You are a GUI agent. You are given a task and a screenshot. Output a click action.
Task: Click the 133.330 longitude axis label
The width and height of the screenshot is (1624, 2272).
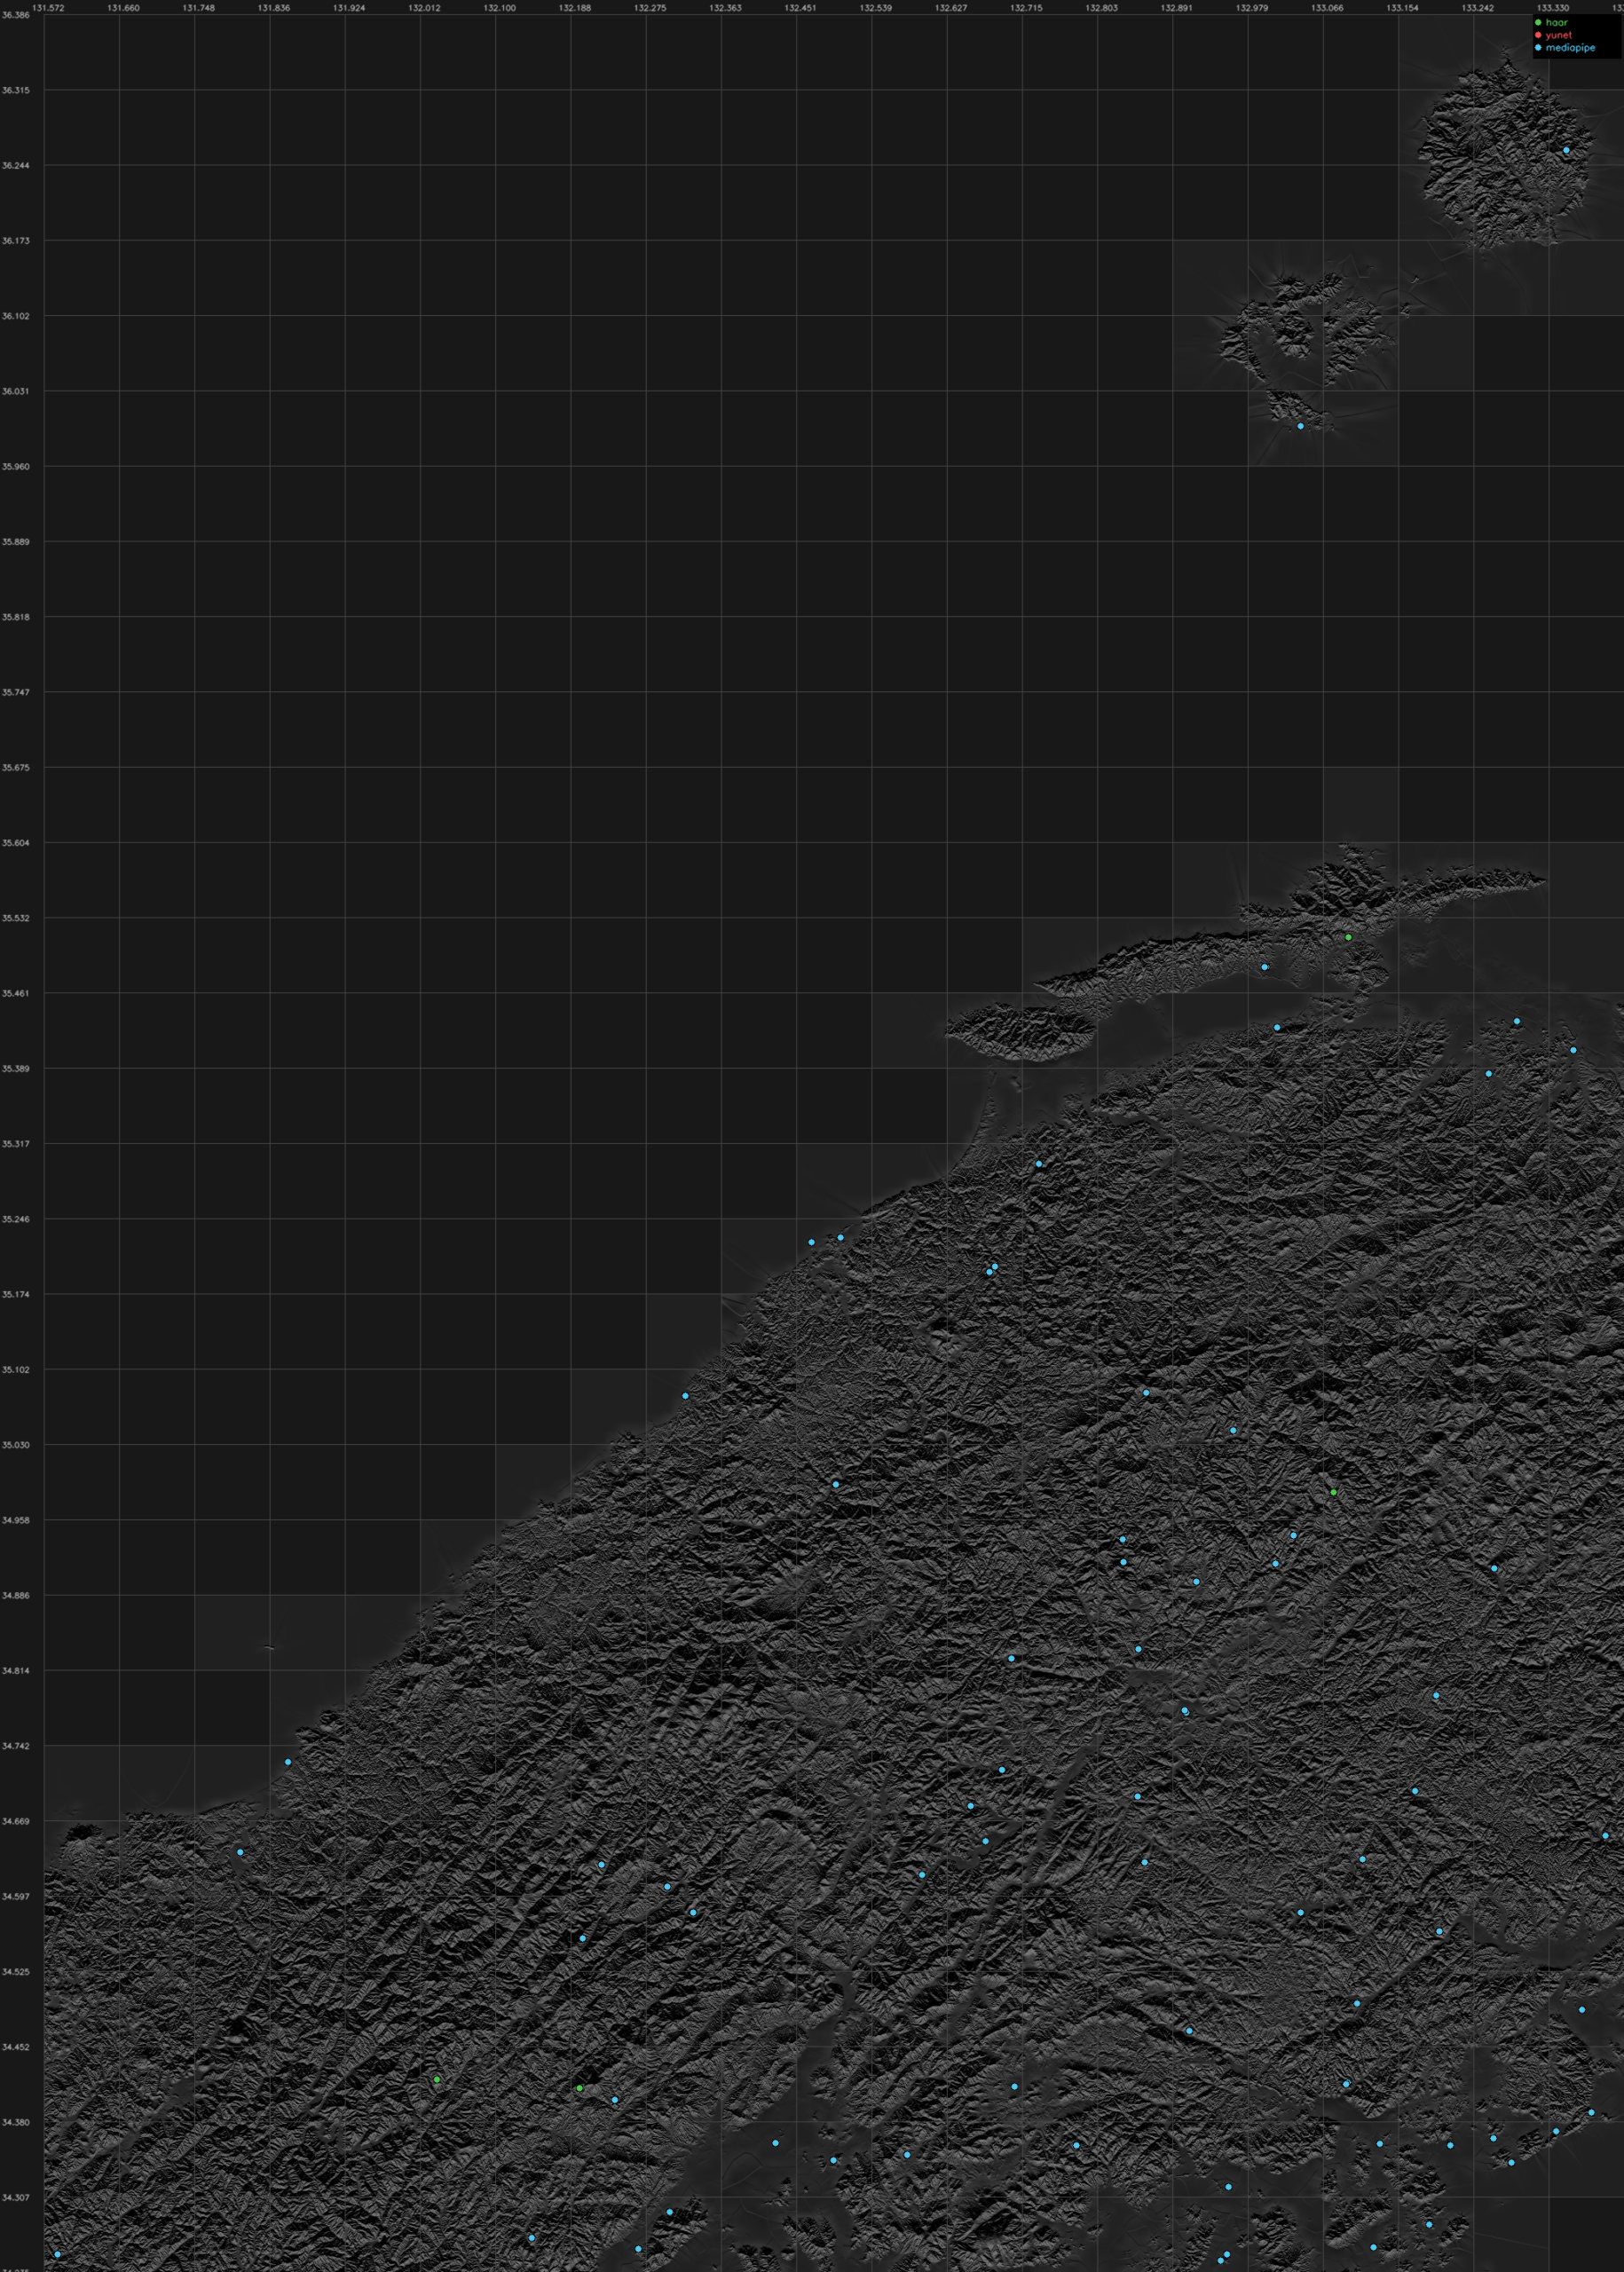coord(1553,7)
